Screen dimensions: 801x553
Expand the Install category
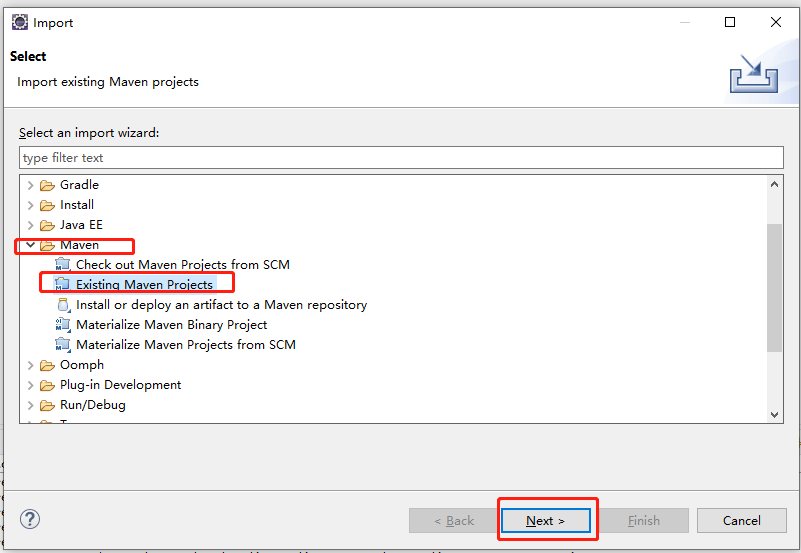30,205
